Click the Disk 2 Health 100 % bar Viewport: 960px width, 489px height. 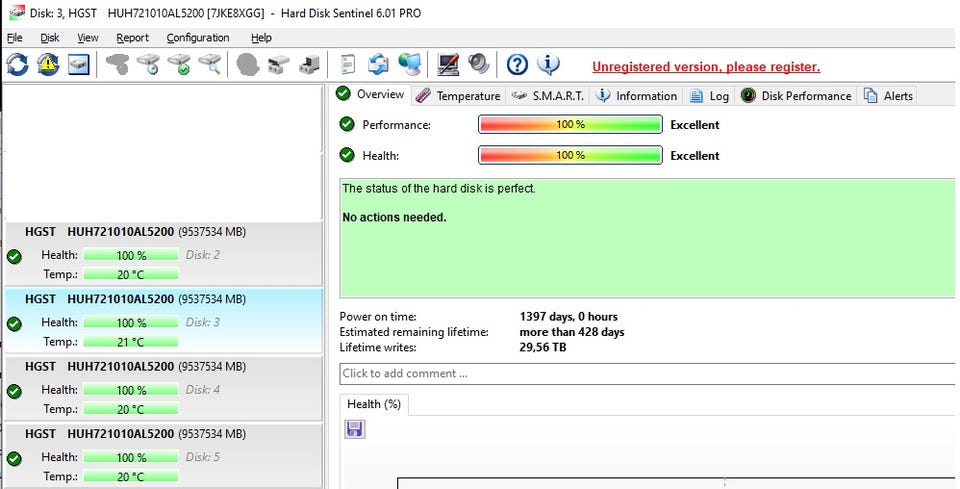click(130, 255)
